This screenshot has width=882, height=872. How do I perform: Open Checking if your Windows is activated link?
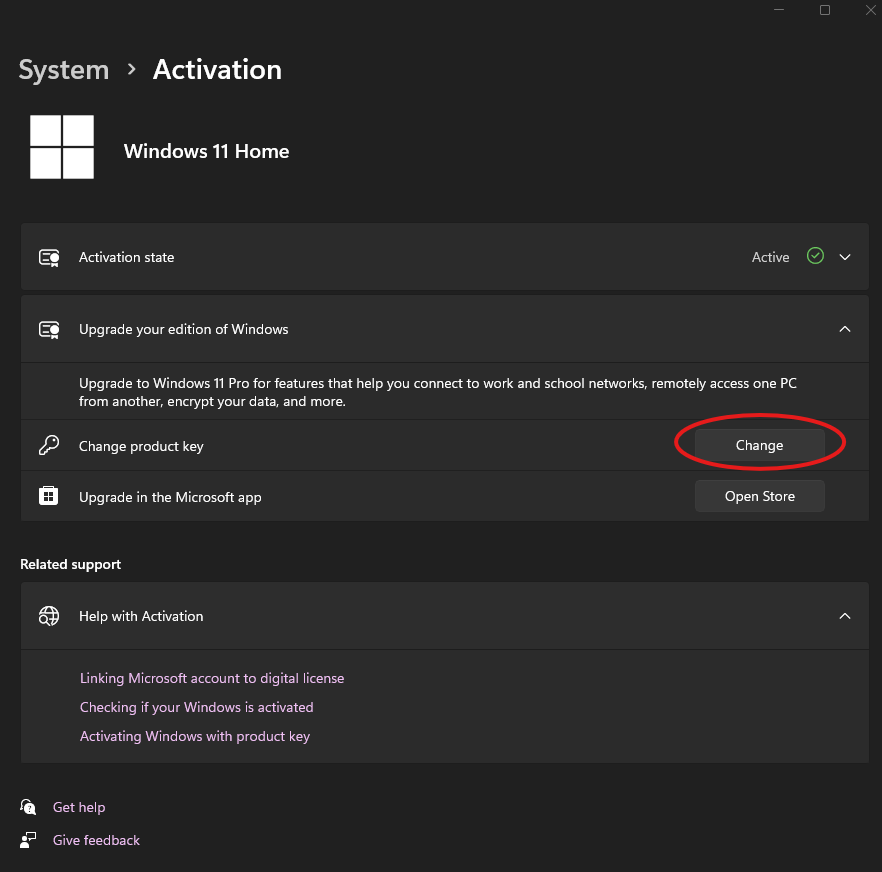tap(196, 707)
